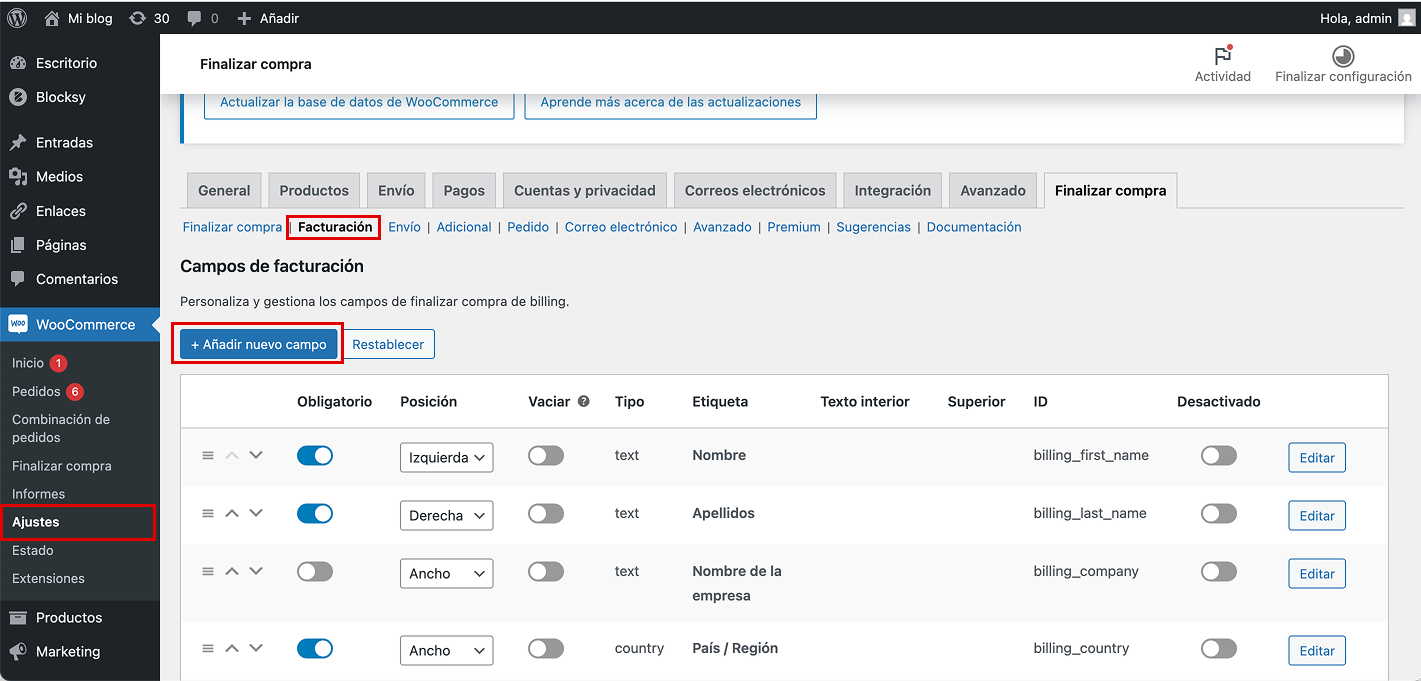Switch to the Productos settings tab
Image resolution: width=1421 pixels, height=681 pixels.
click(314, 190)
